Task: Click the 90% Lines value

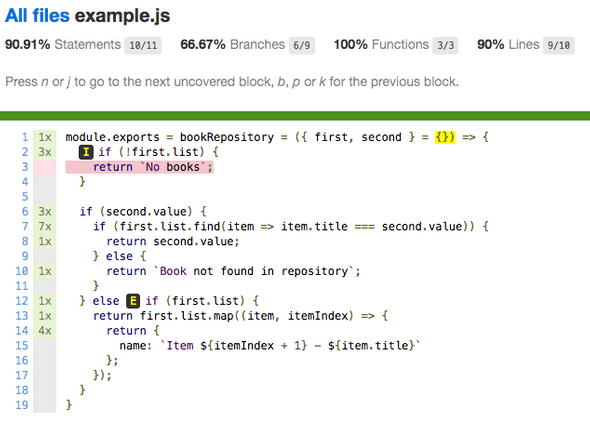Action: (x=491, y=45)
